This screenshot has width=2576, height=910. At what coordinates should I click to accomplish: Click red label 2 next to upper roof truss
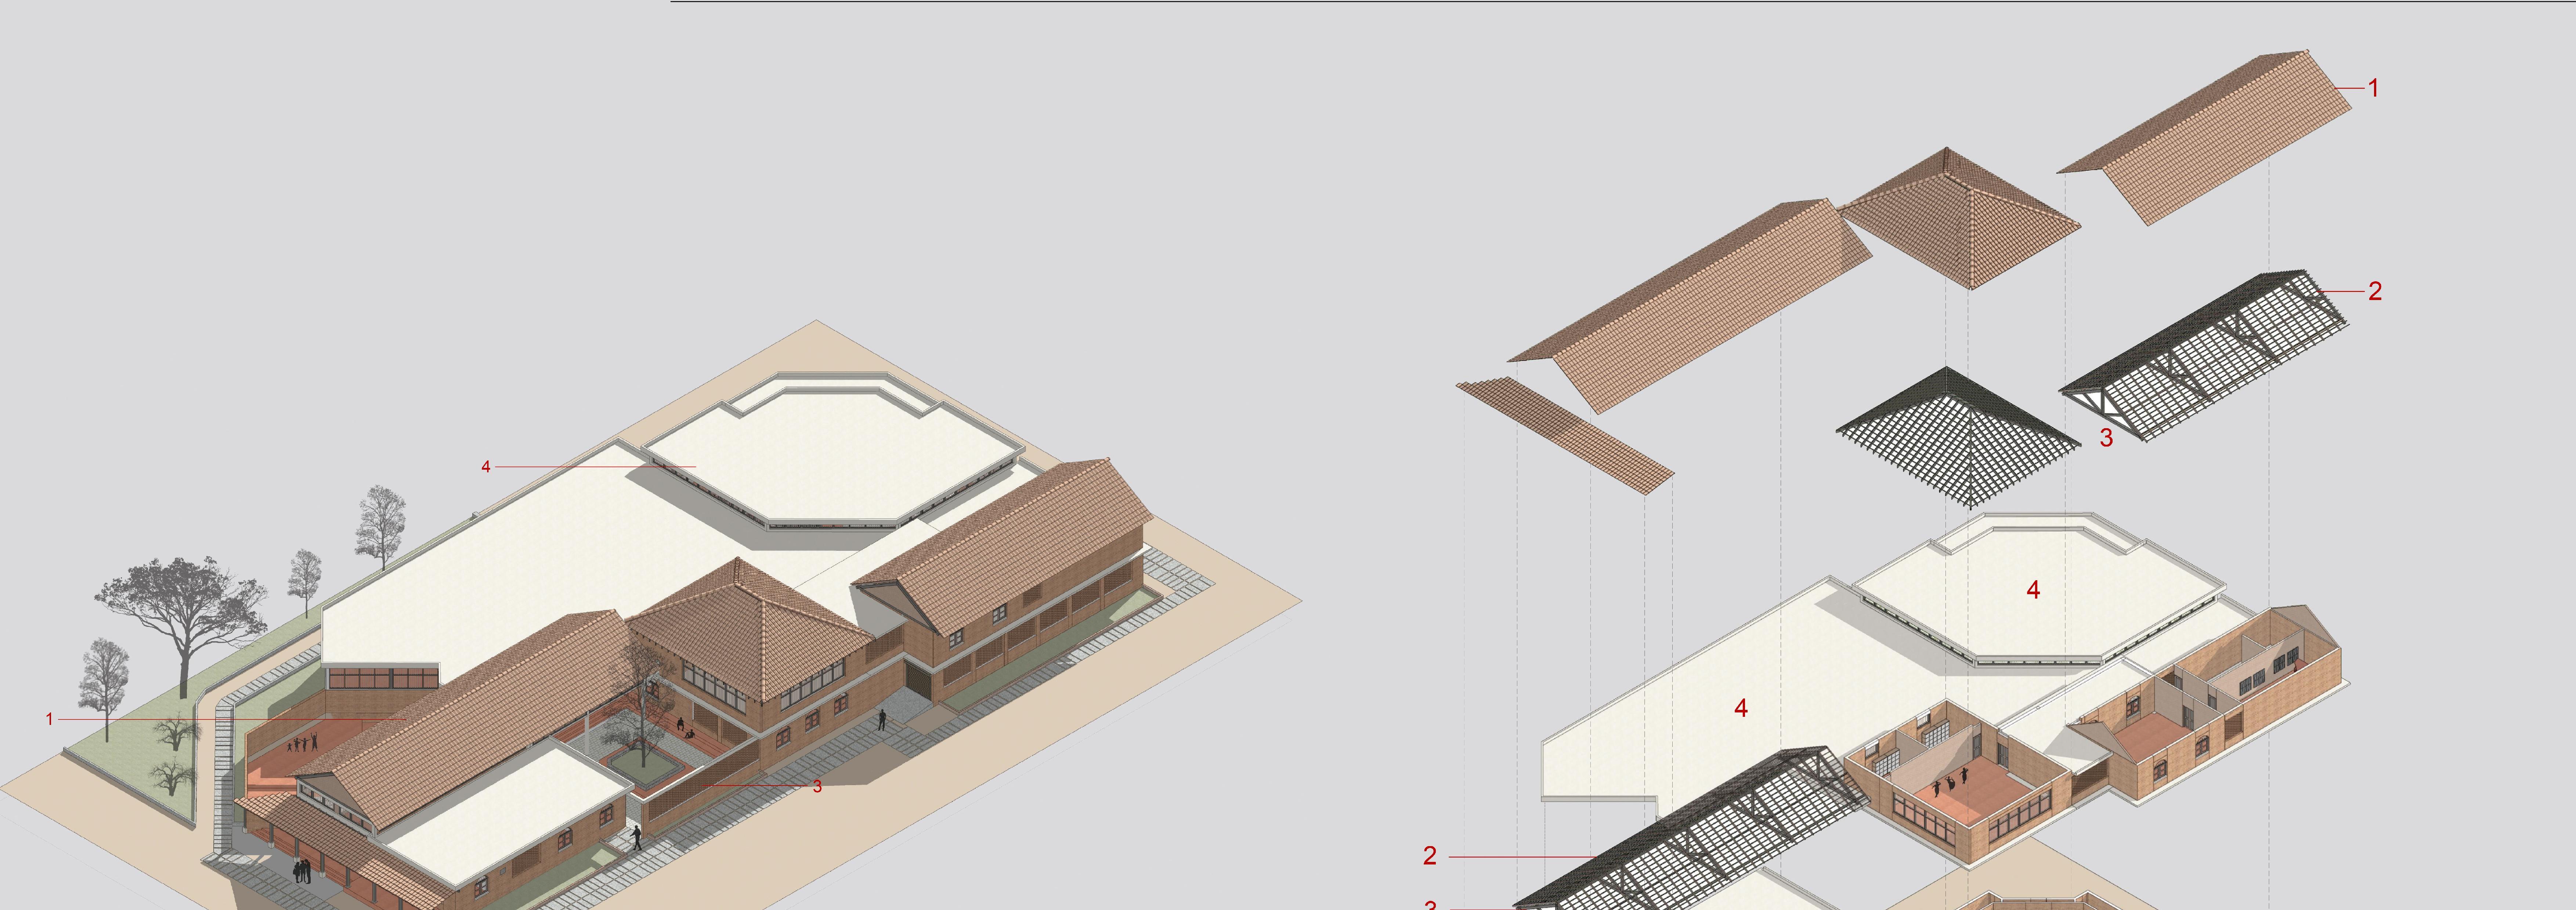(2375, 291)
